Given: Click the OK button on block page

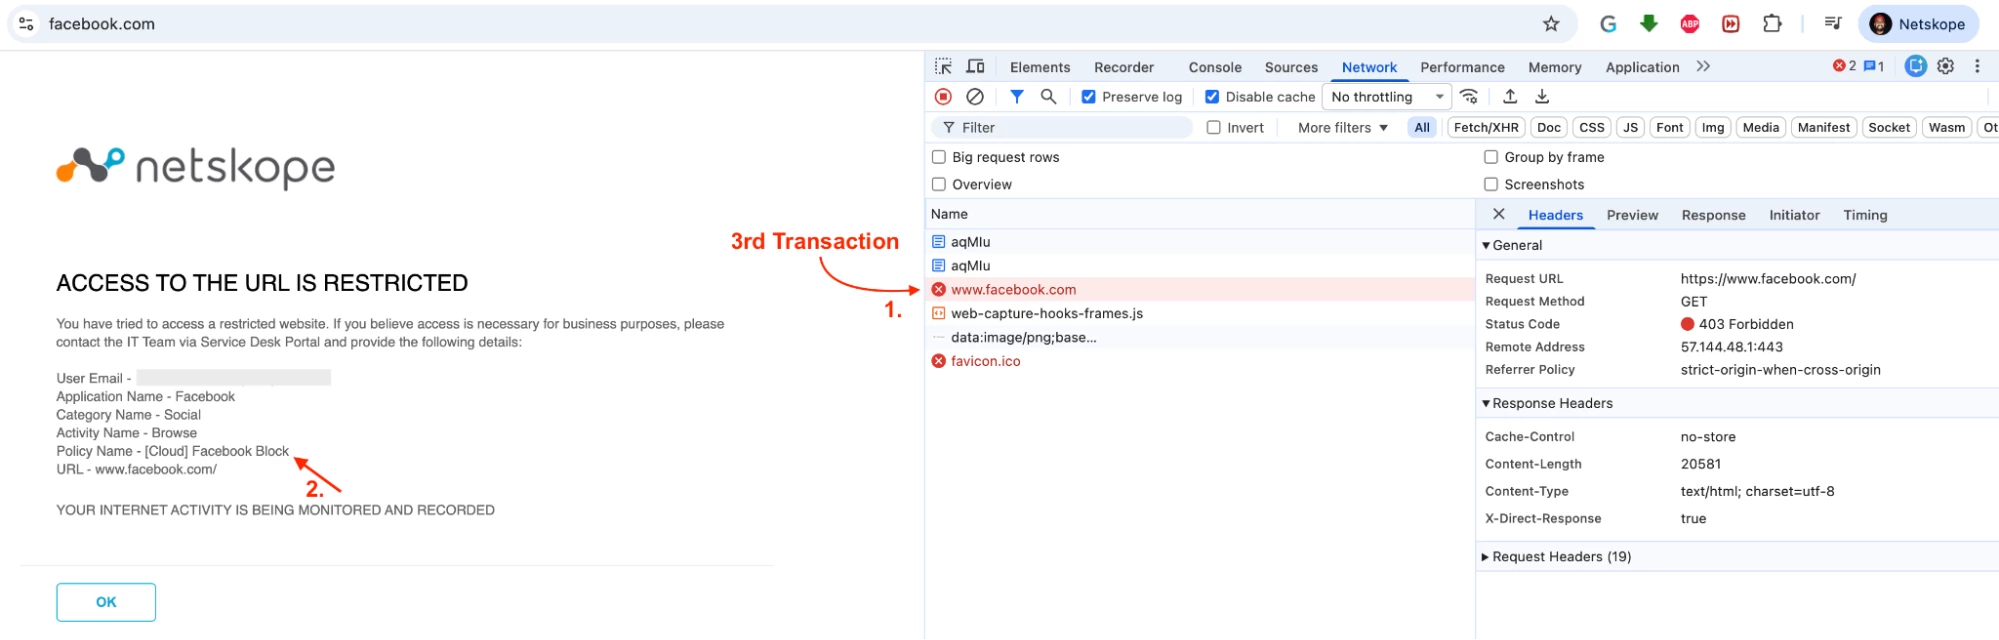Looking at the screenshot, I should pos(106,602).
